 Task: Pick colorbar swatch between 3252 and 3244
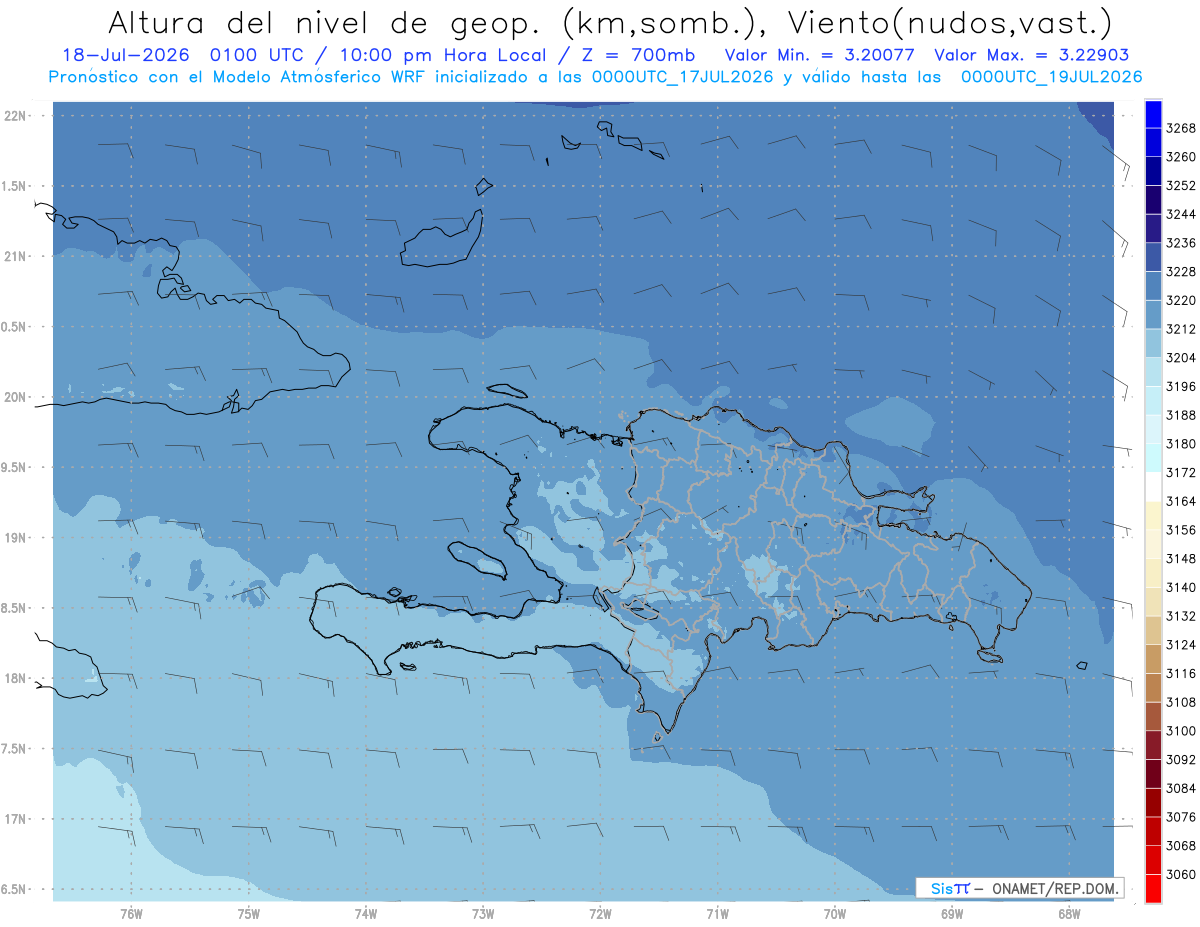point(1152,200)
